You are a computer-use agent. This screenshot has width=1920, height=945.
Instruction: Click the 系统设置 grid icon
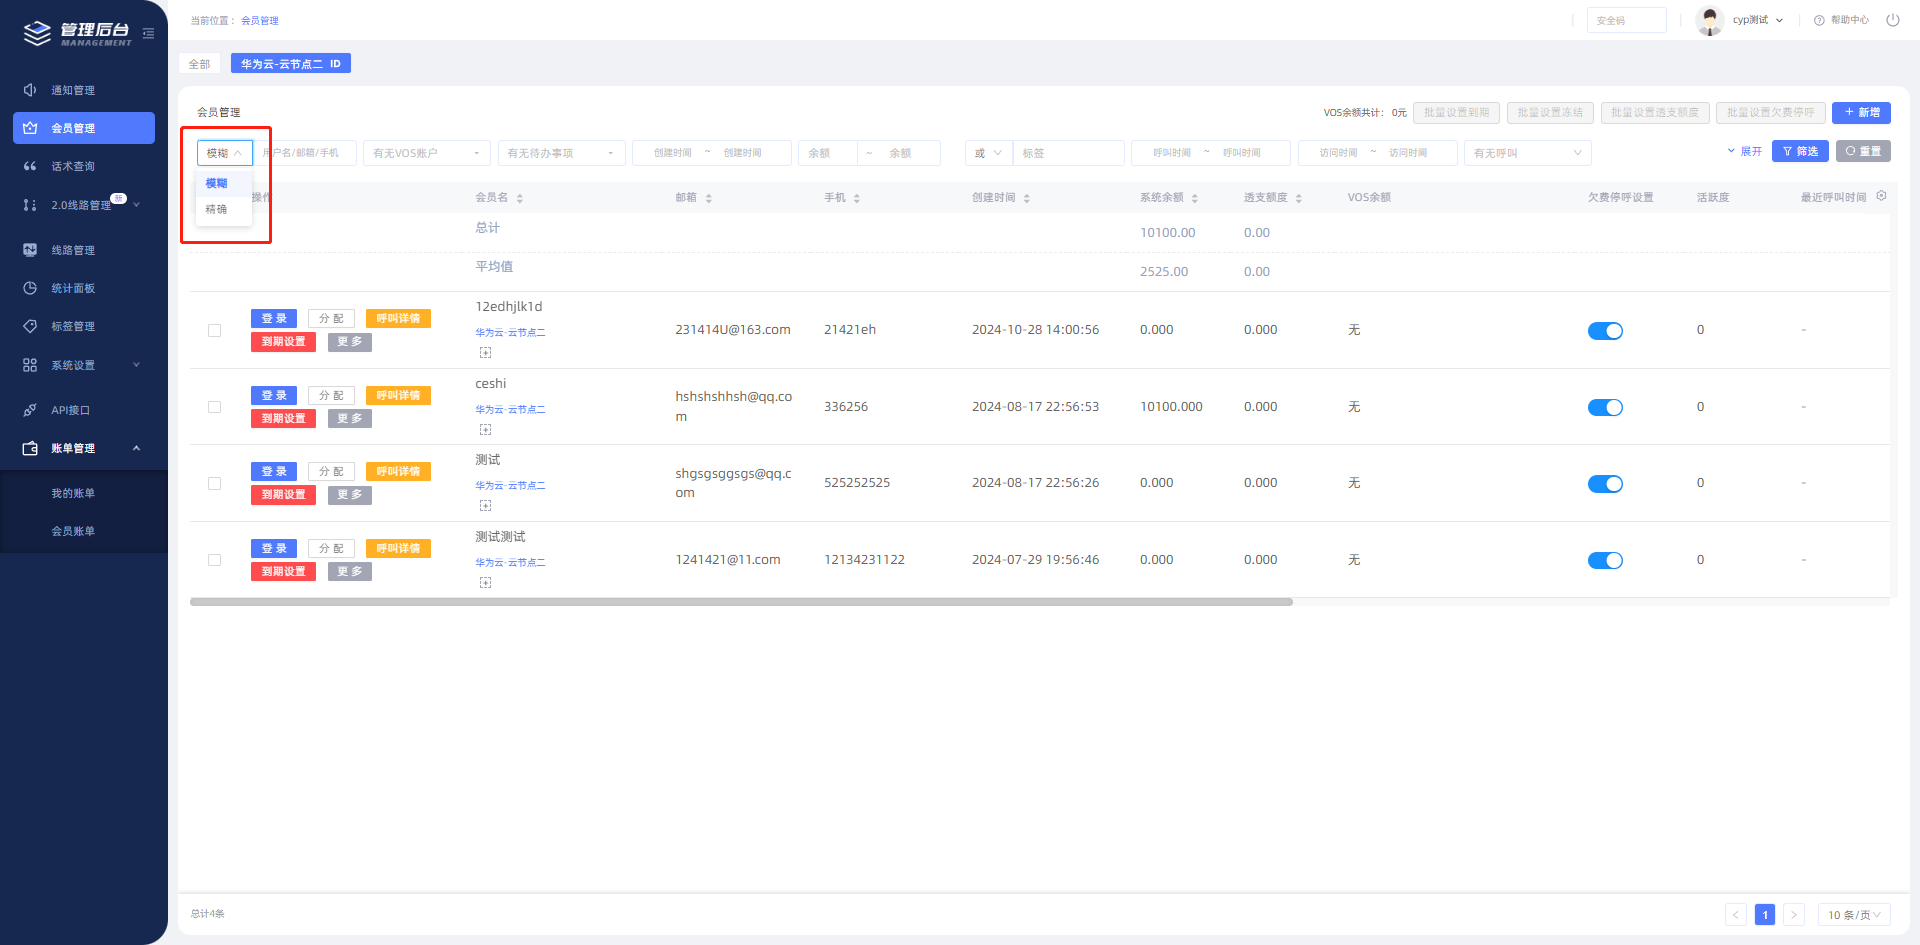tap(30, 365)
